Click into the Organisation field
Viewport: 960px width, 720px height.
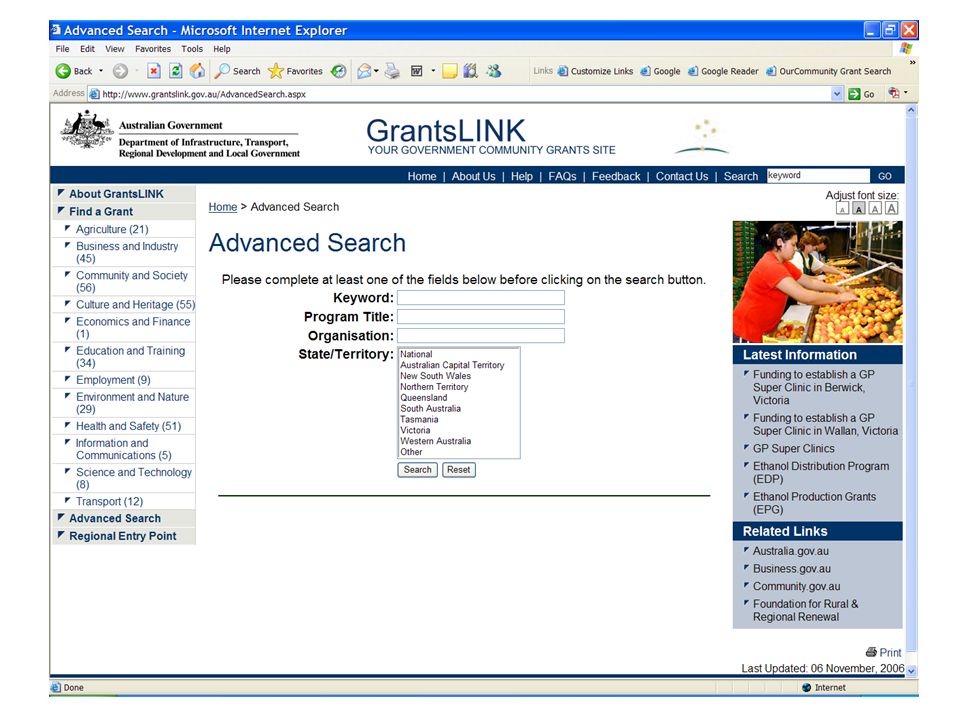click(481, 336)
